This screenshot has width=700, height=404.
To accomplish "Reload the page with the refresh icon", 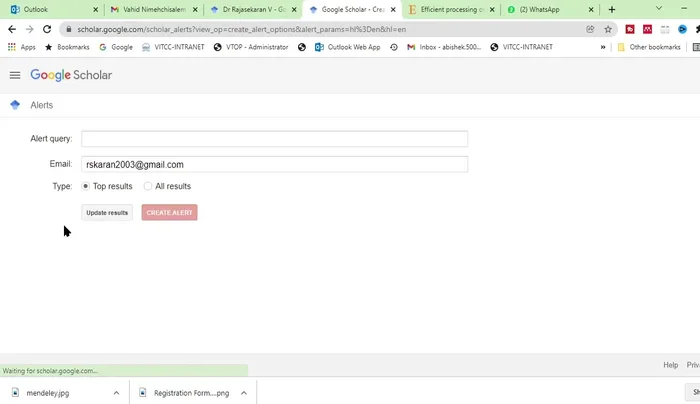I will [47, 29].
